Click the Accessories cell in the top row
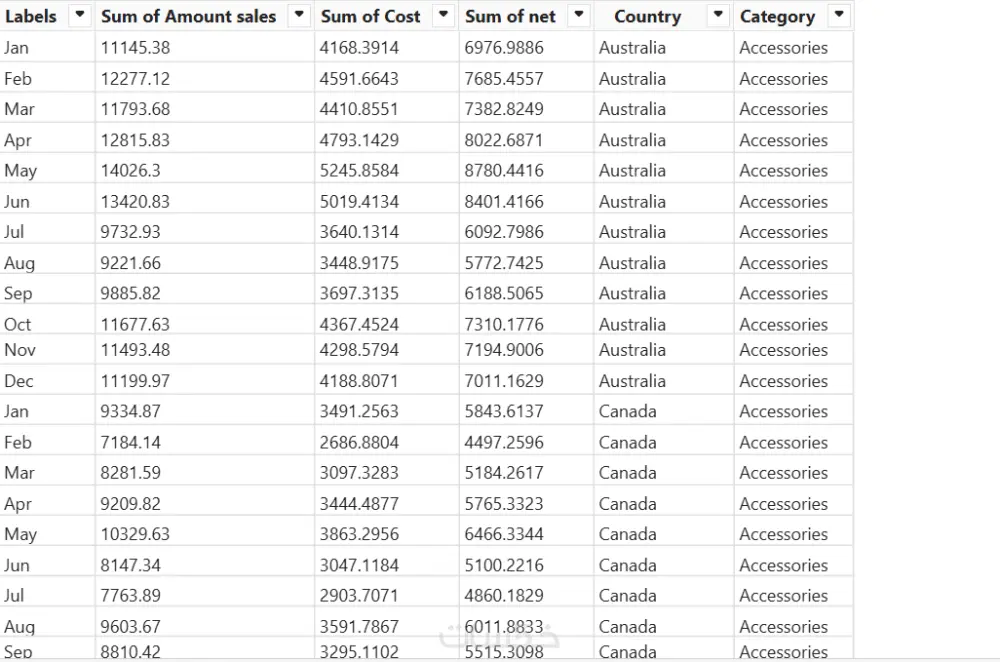This screenshot has width=1000, height=662. point(783,47)
